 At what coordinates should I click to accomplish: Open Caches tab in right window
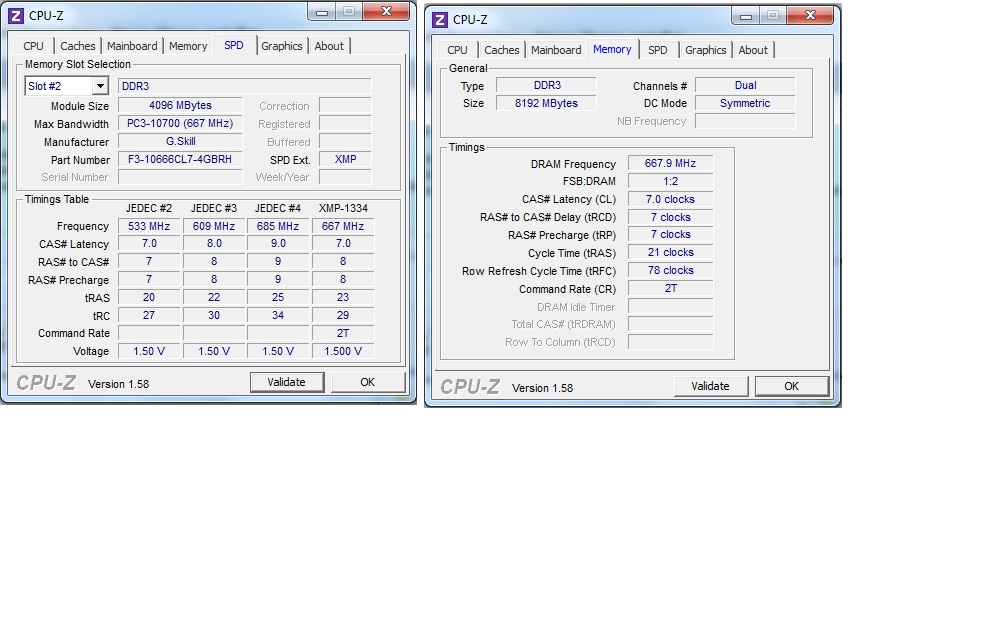[x=501, y=50]
